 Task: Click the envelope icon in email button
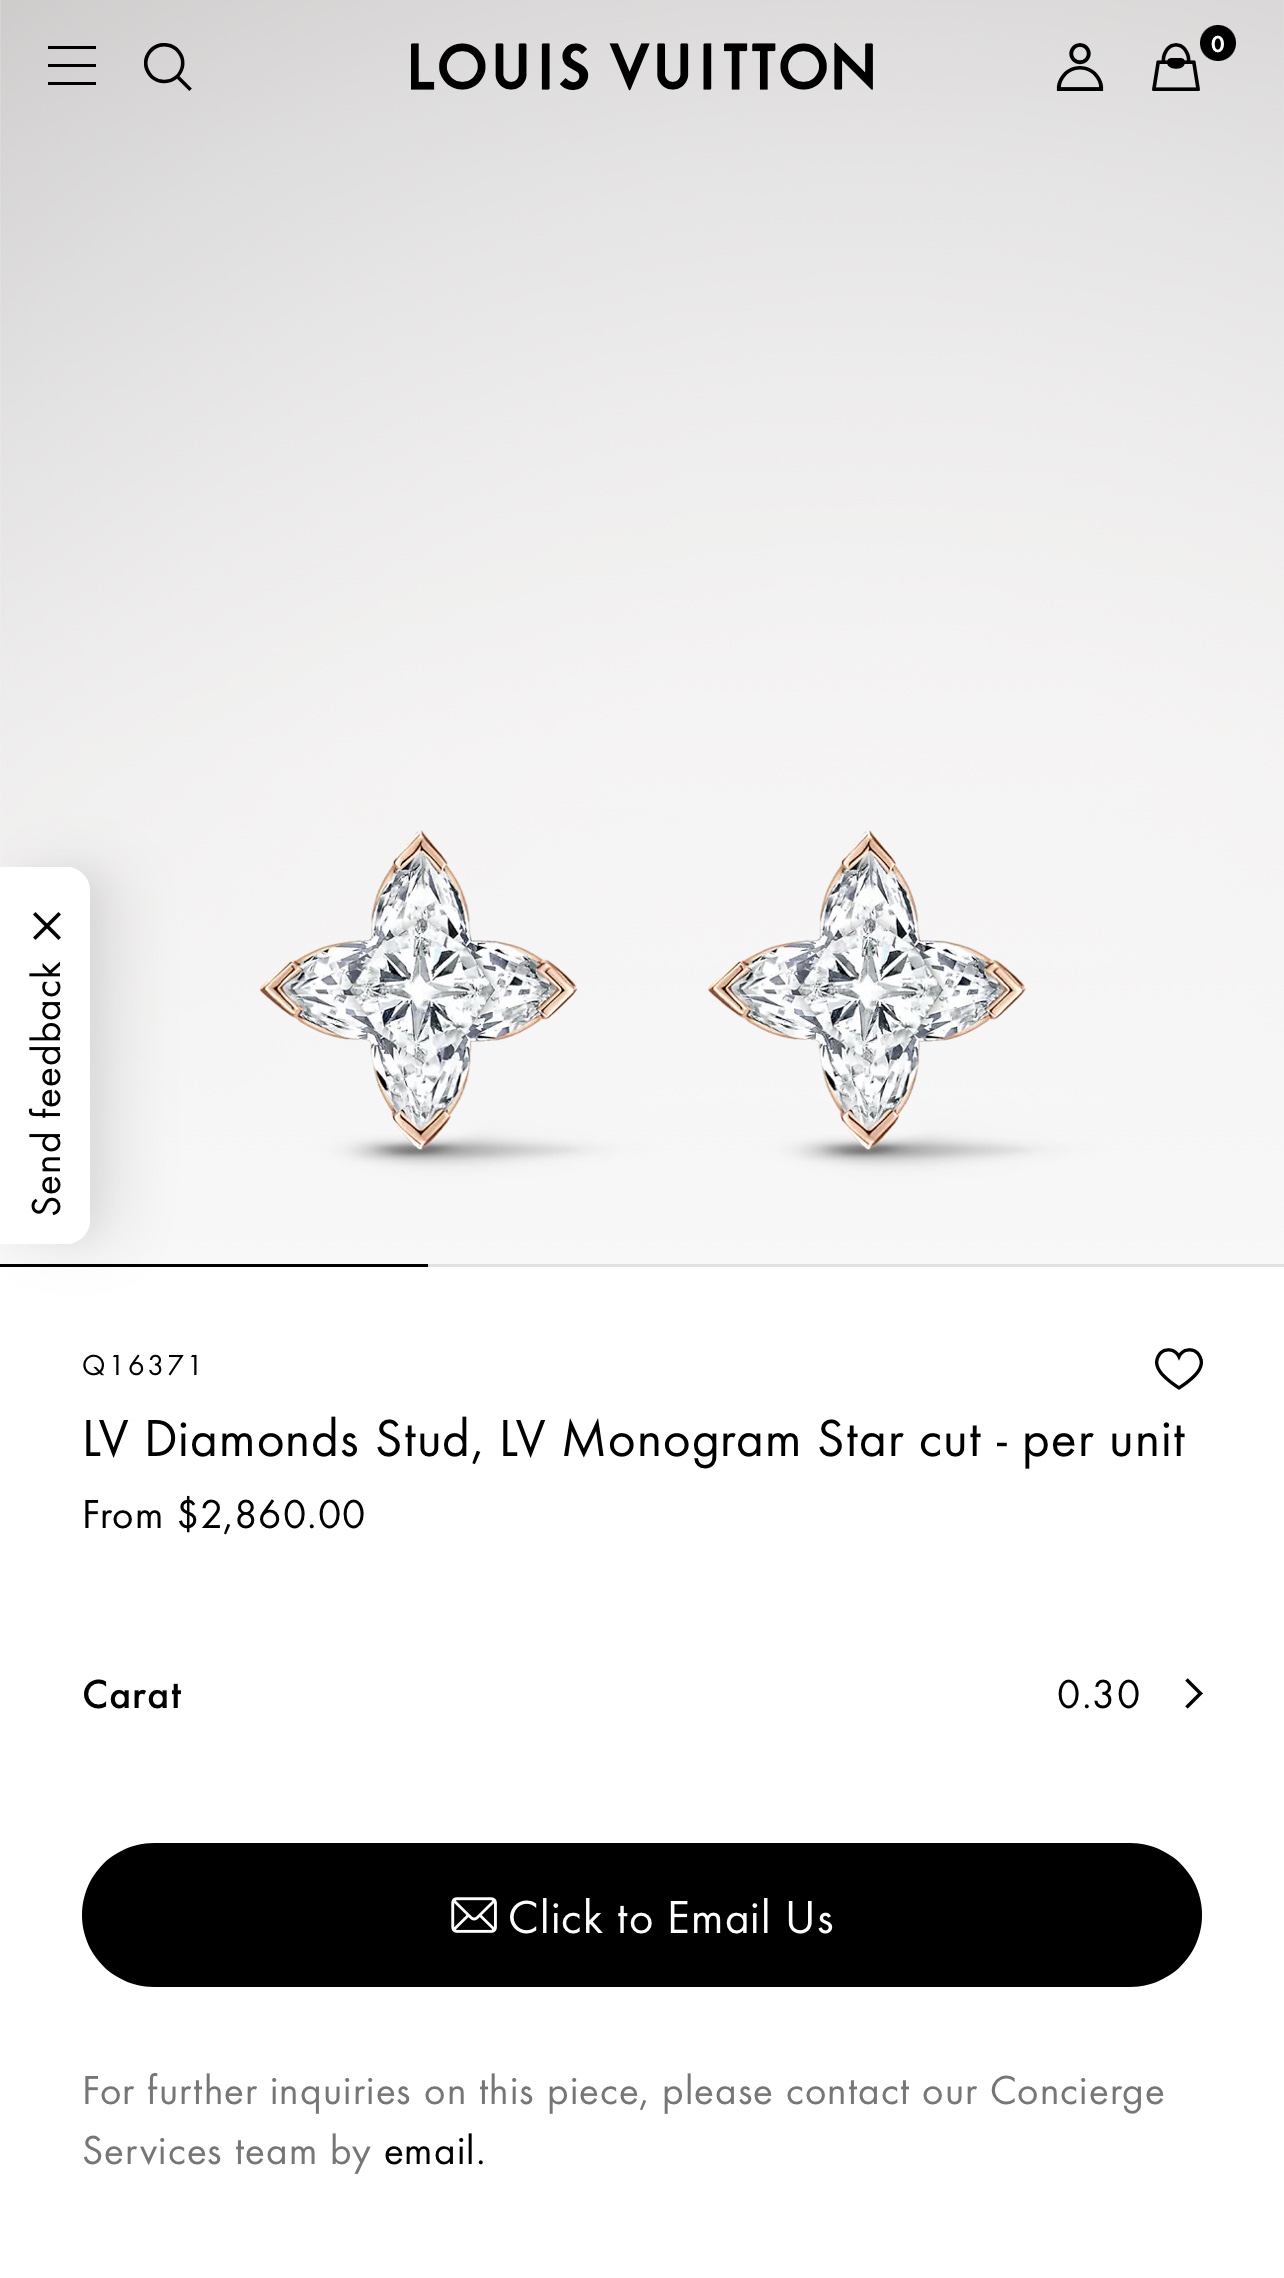coord(473,1915)
